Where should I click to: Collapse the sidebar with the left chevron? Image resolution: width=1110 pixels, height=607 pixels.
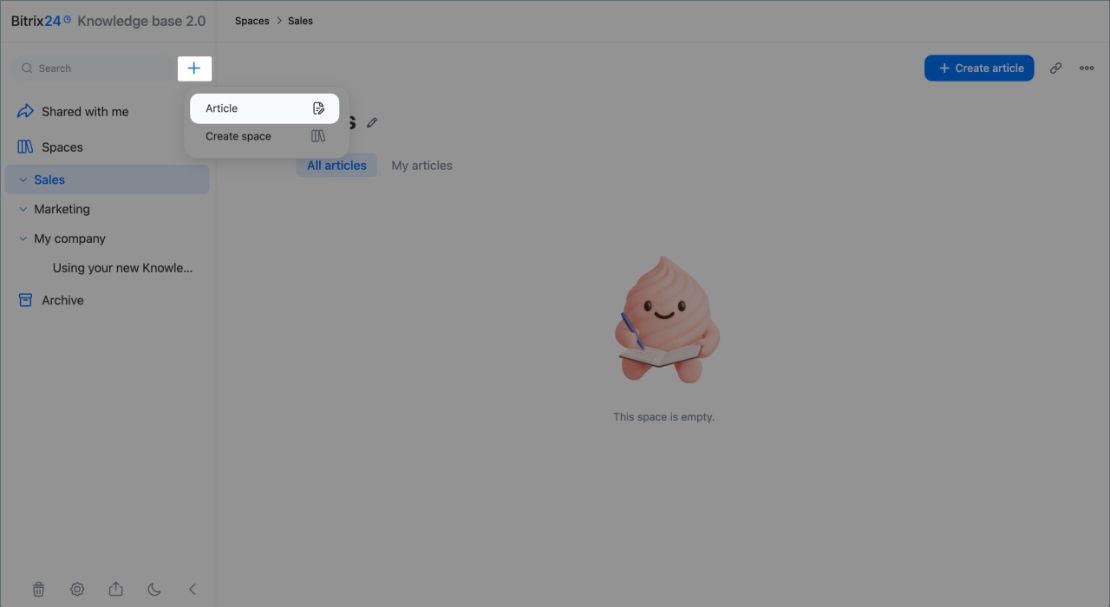coord(192,589)
